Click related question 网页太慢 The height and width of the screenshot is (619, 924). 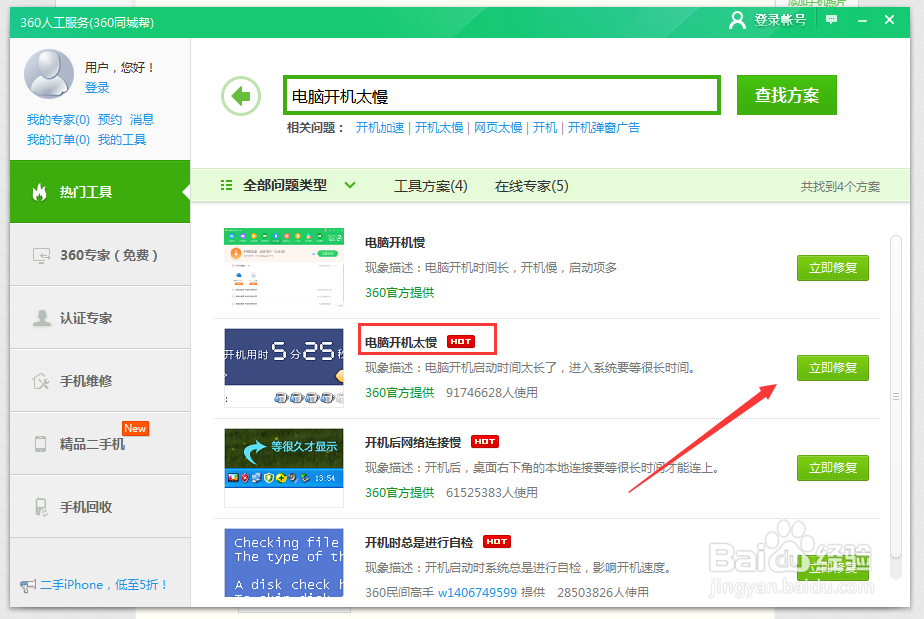click(x=498, y=128)
